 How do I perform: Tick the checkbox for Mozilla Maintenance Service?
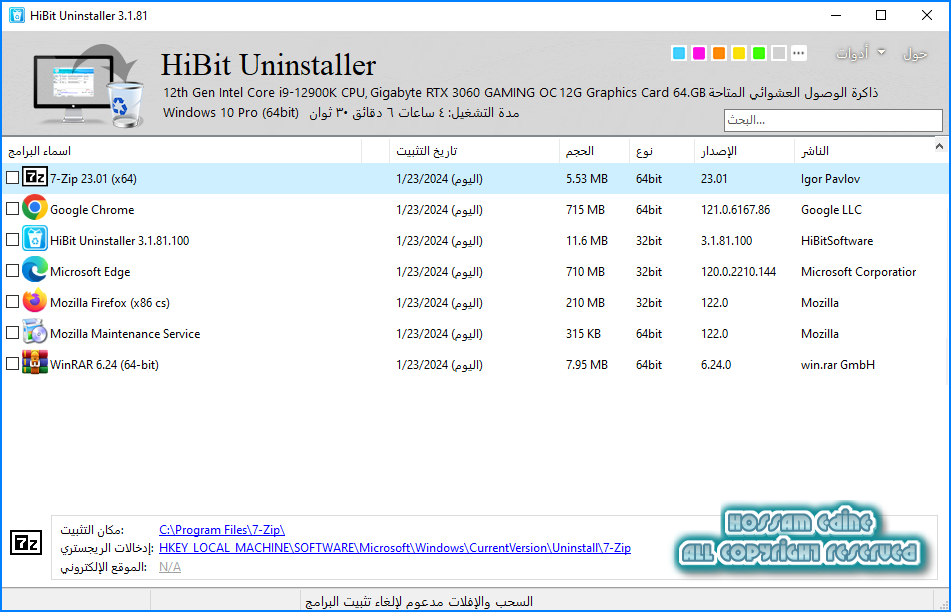12,332
